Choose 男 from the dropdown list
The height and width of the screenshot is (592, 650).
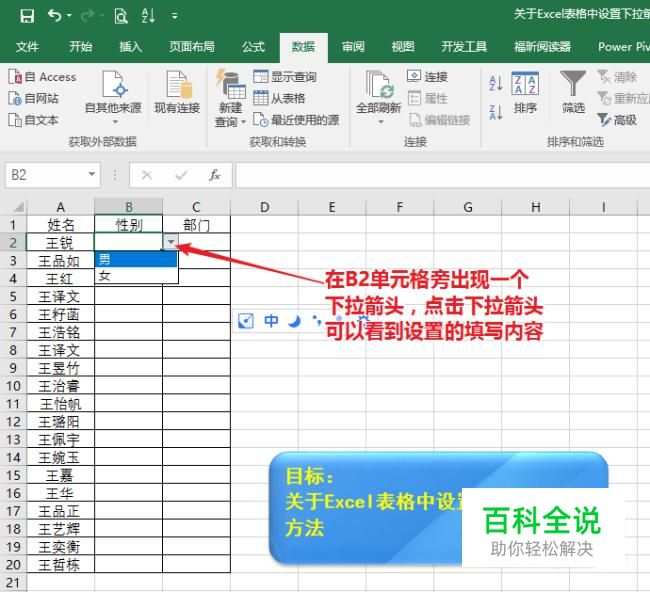pos(136,260)
